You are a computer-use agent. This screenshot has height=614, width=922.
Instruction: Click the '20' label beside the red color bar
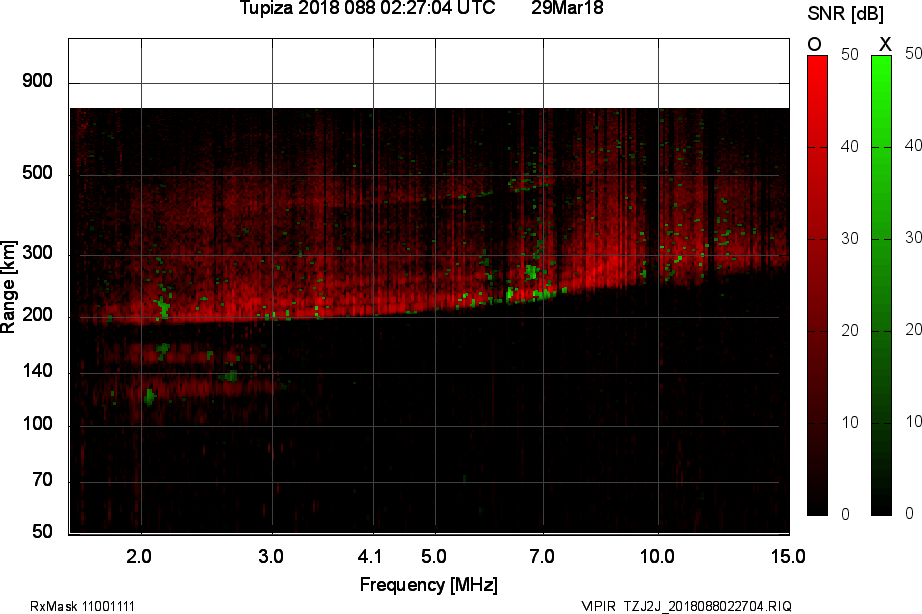coord(850,331)
